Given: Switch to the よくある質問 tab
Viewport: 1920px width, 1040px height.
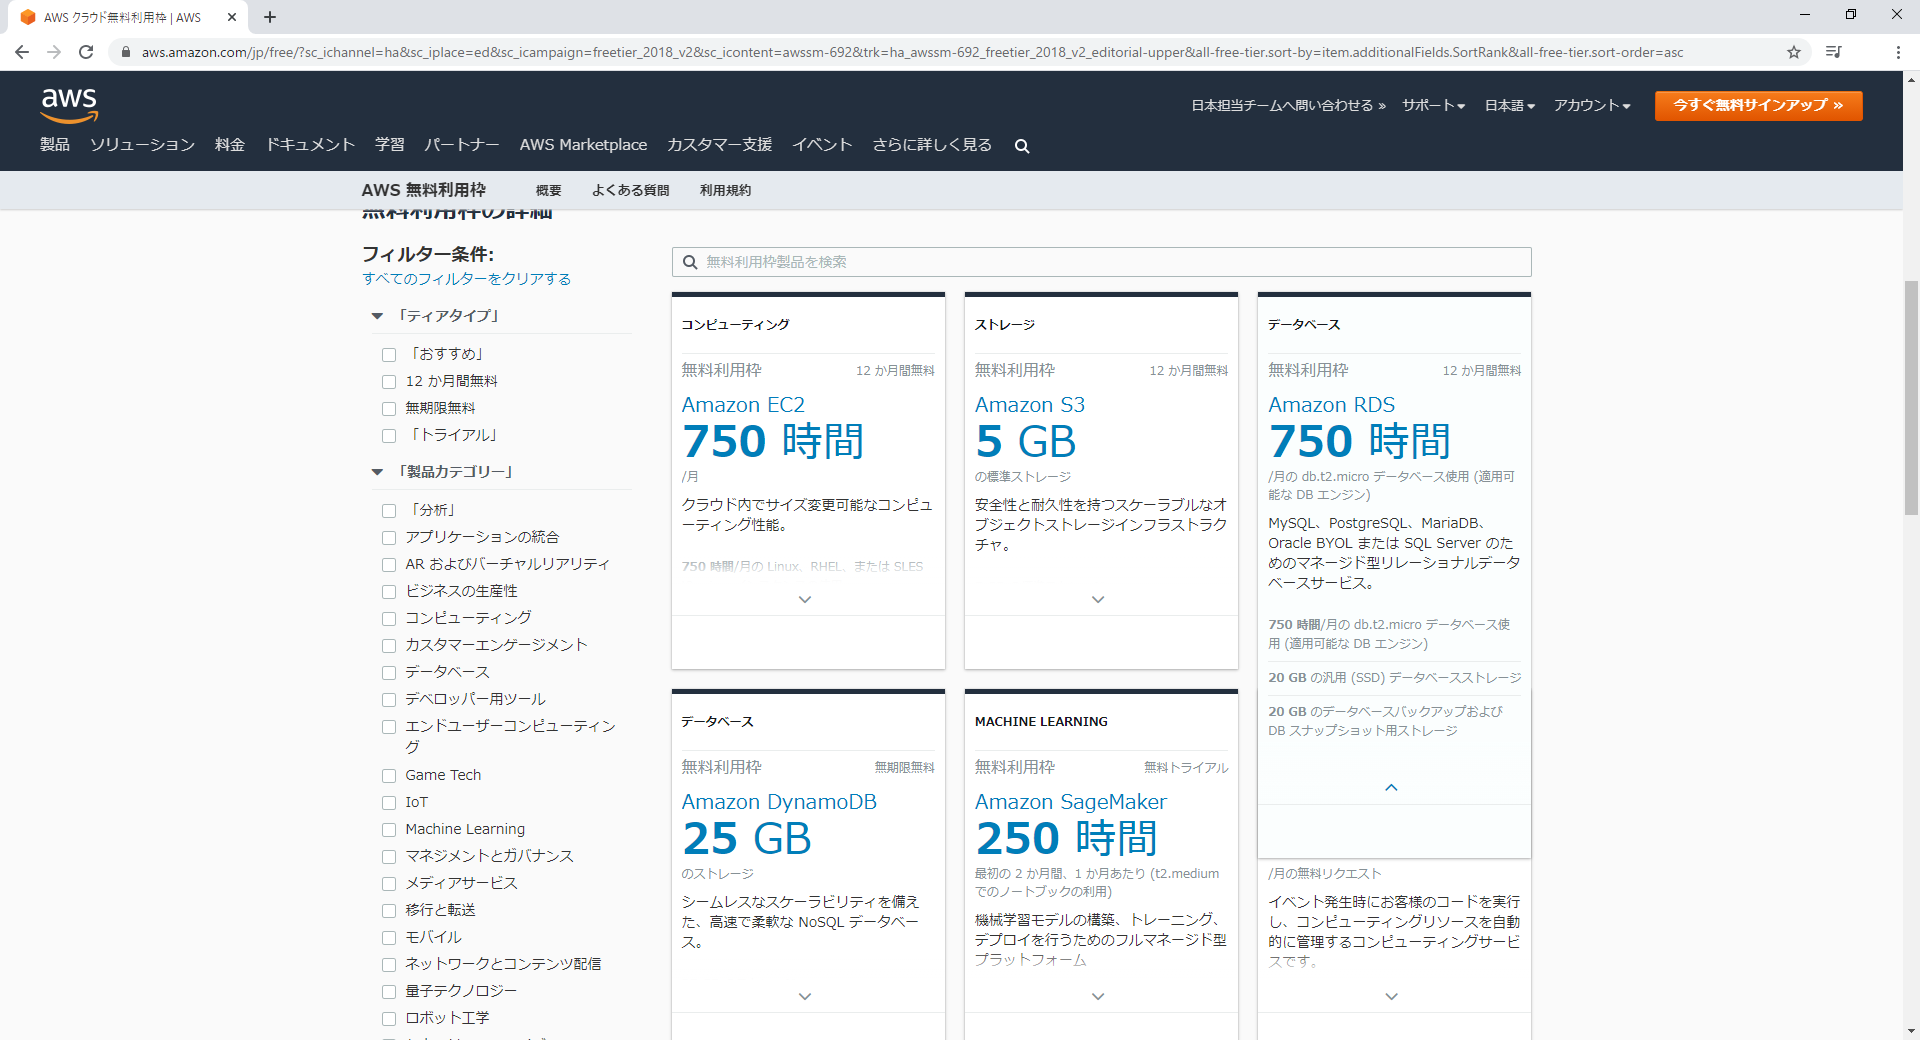Looking at the screenshot, I should click(630, 190).
